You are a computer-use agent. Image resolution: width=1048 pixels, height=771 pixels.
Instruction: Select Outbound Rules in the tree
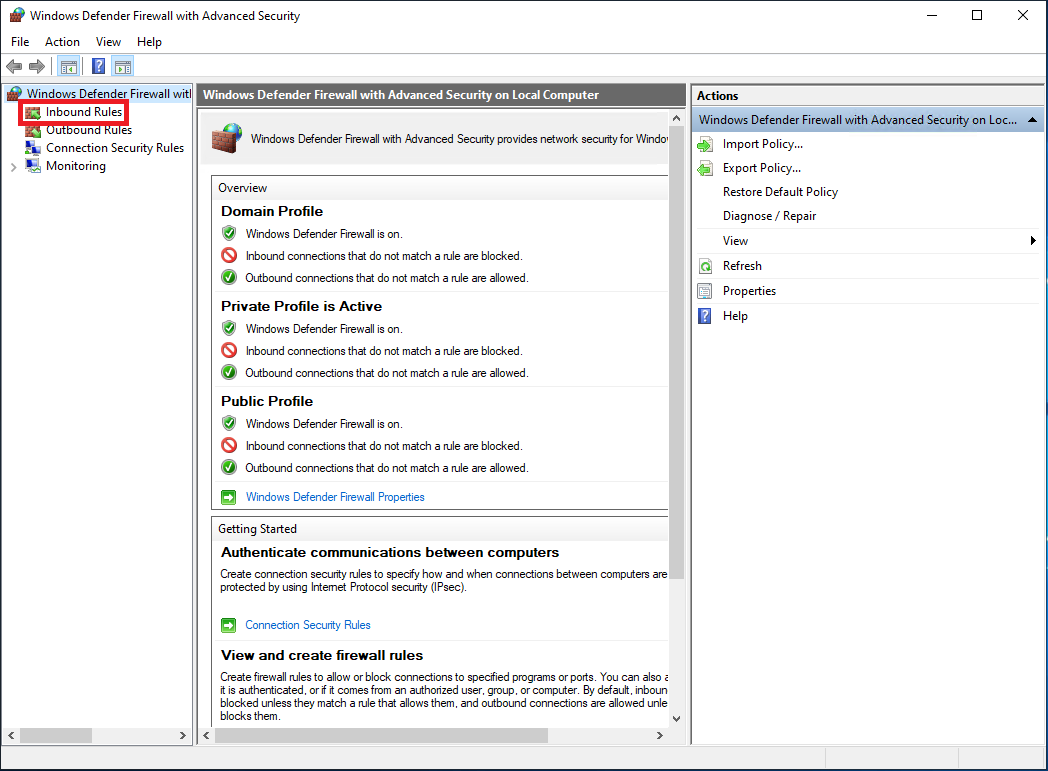point(89,130)
